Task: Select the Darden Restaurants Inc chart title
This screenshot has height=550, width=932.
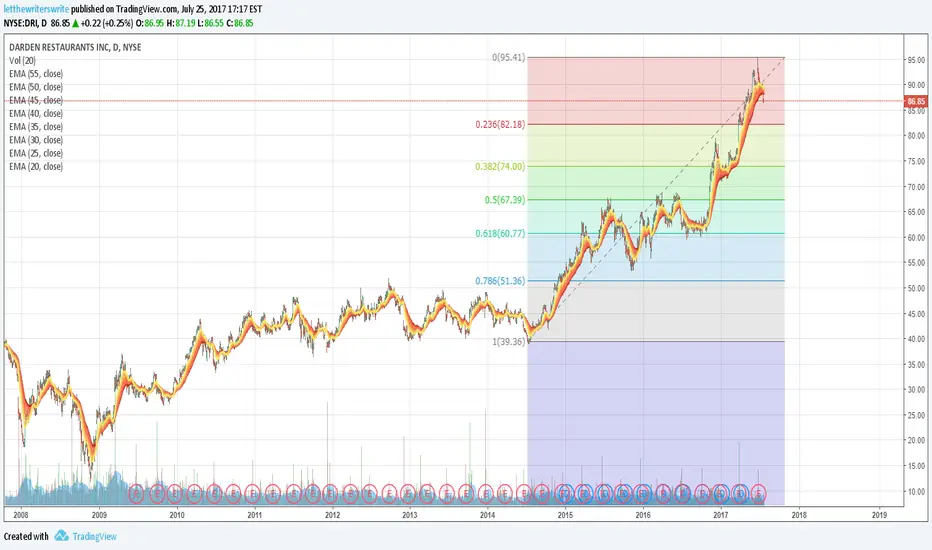Action: (75, 47)
